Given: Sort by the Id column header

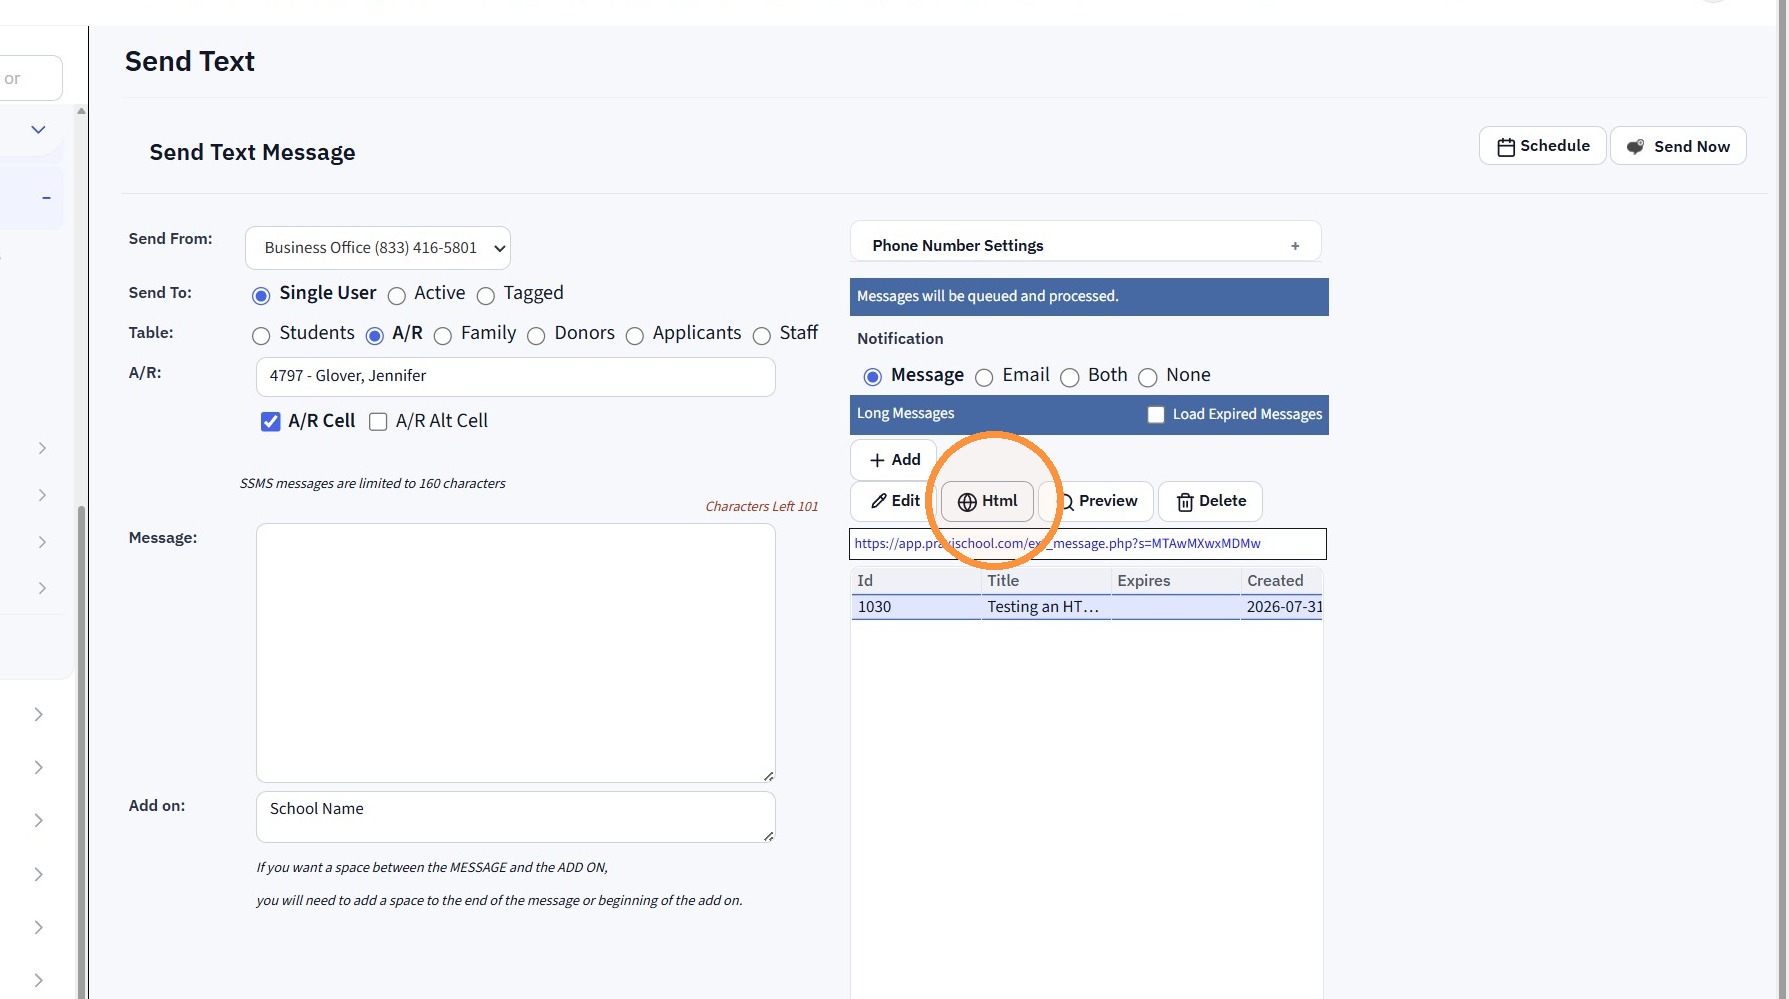Looking at the screenshot, I should click(916, 581).
